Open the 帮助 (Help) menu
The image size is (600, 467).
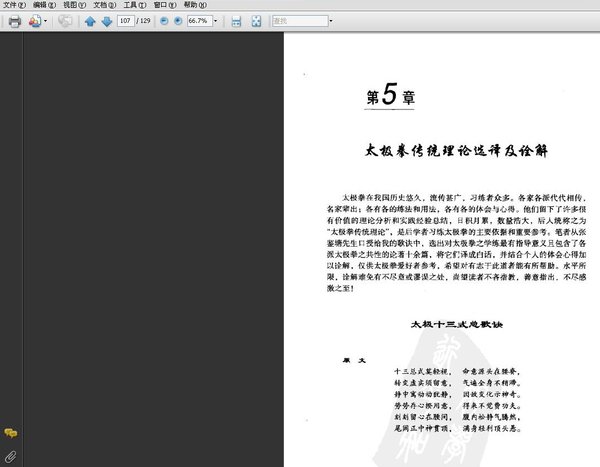[x=195, y=5]
